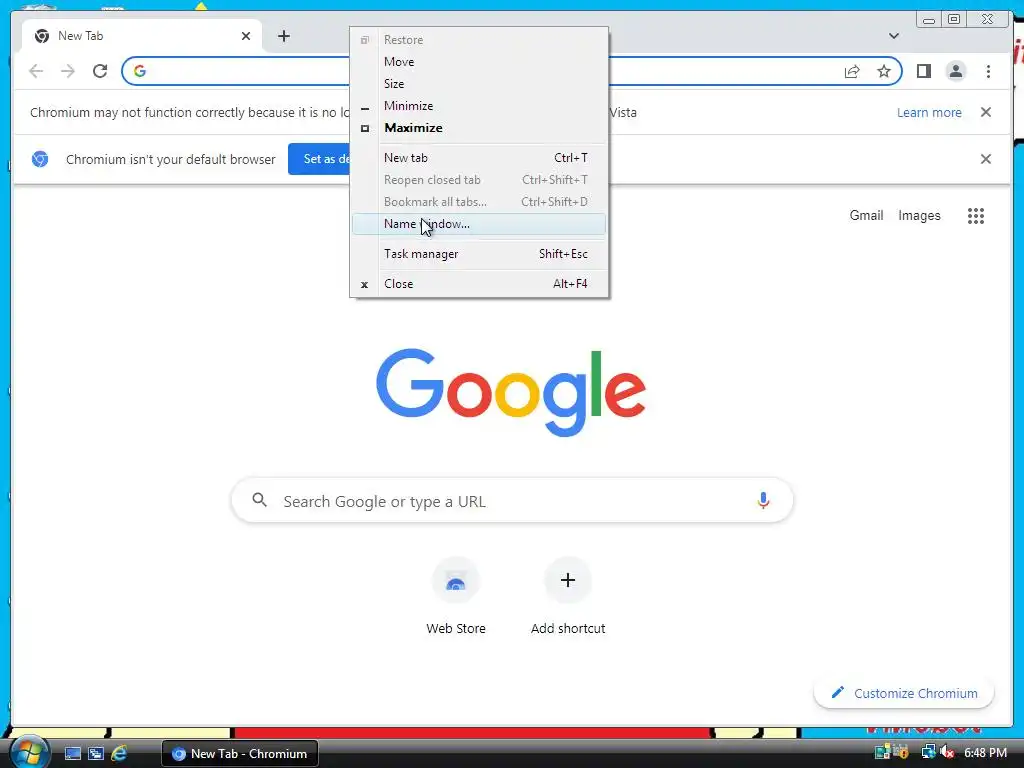Click the 6:48 PM taskbar clock
This screenshot has height=768, width=1024.
pos(985,753)
